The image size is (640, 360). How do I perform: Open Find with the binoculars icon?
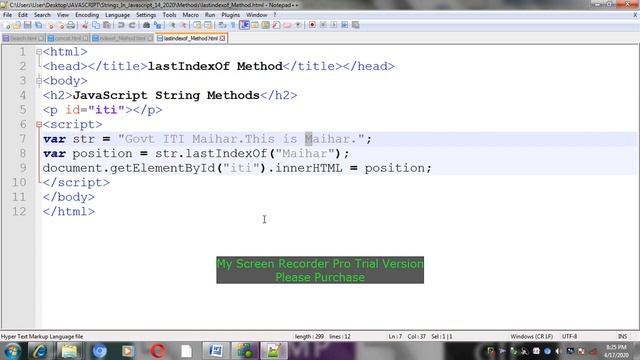(146, 25)
